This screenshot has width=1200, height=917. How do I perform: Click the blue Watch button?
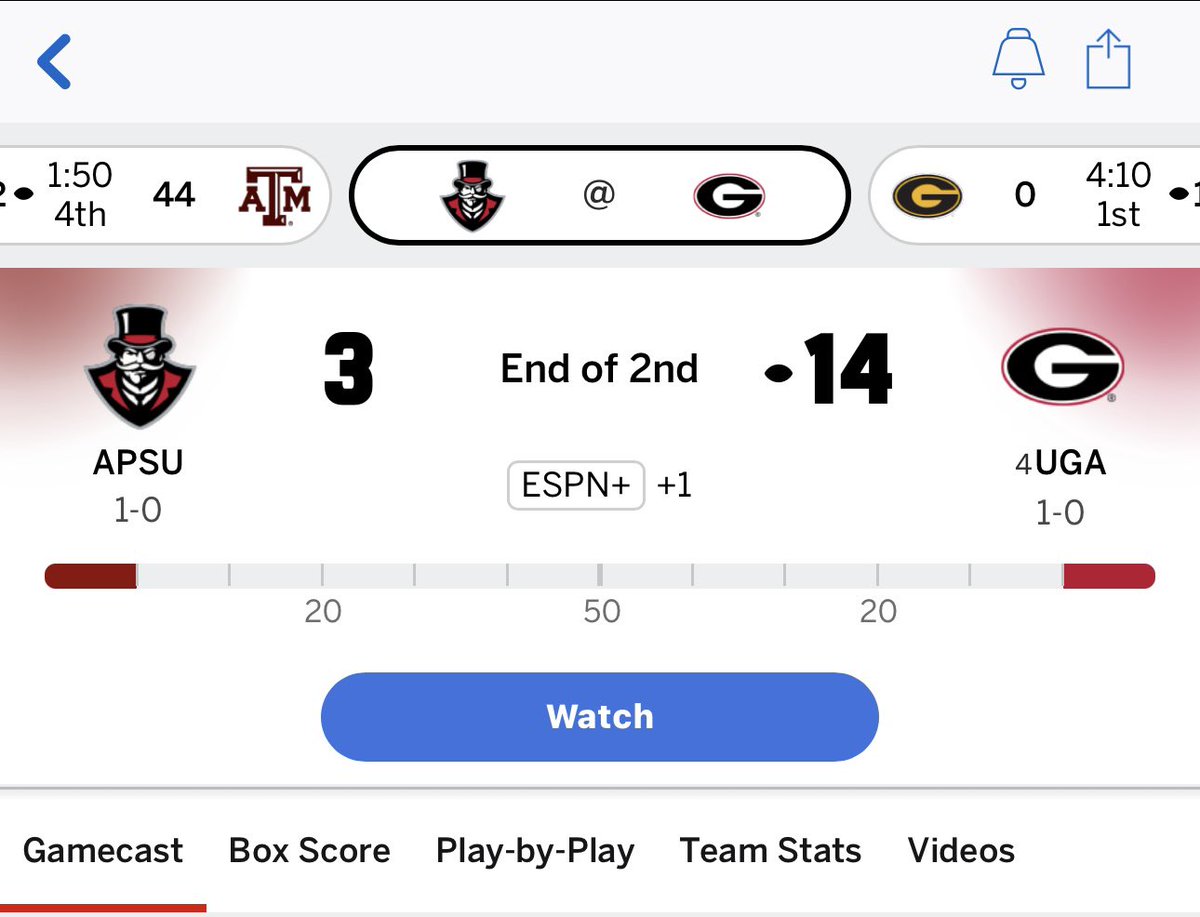coord(600,717)
